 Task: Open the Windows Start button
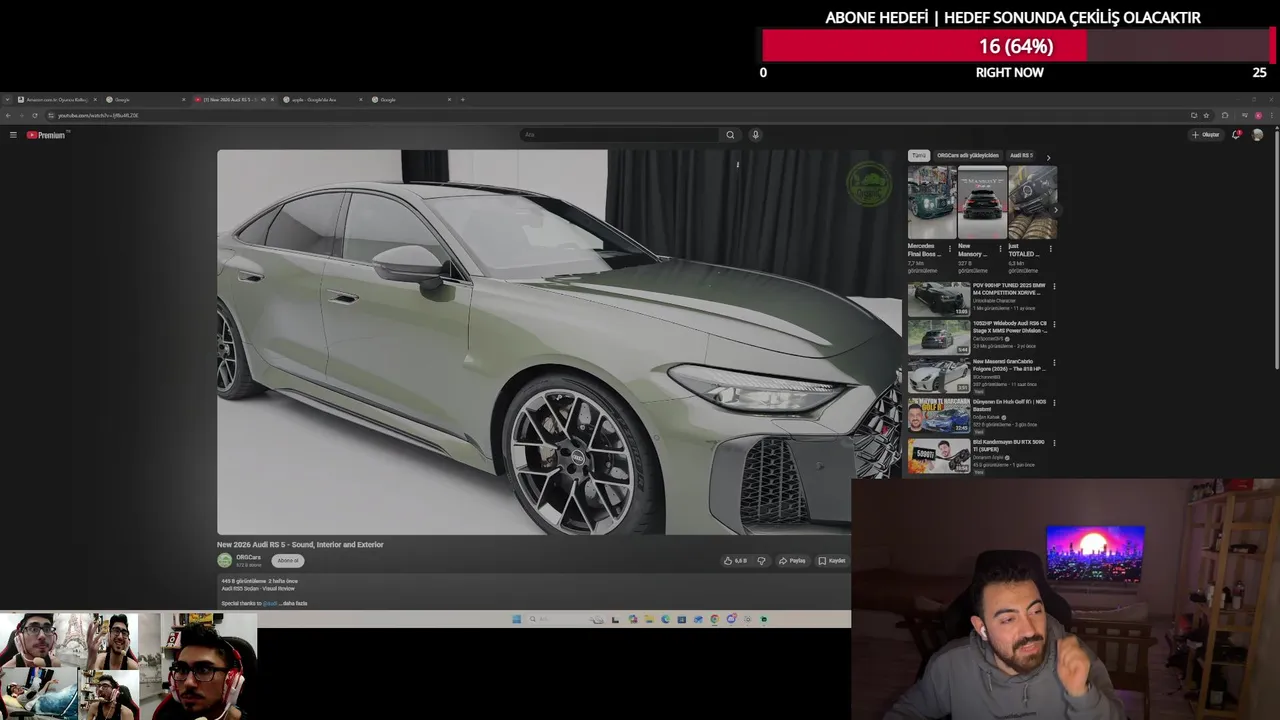click(517, 619)
